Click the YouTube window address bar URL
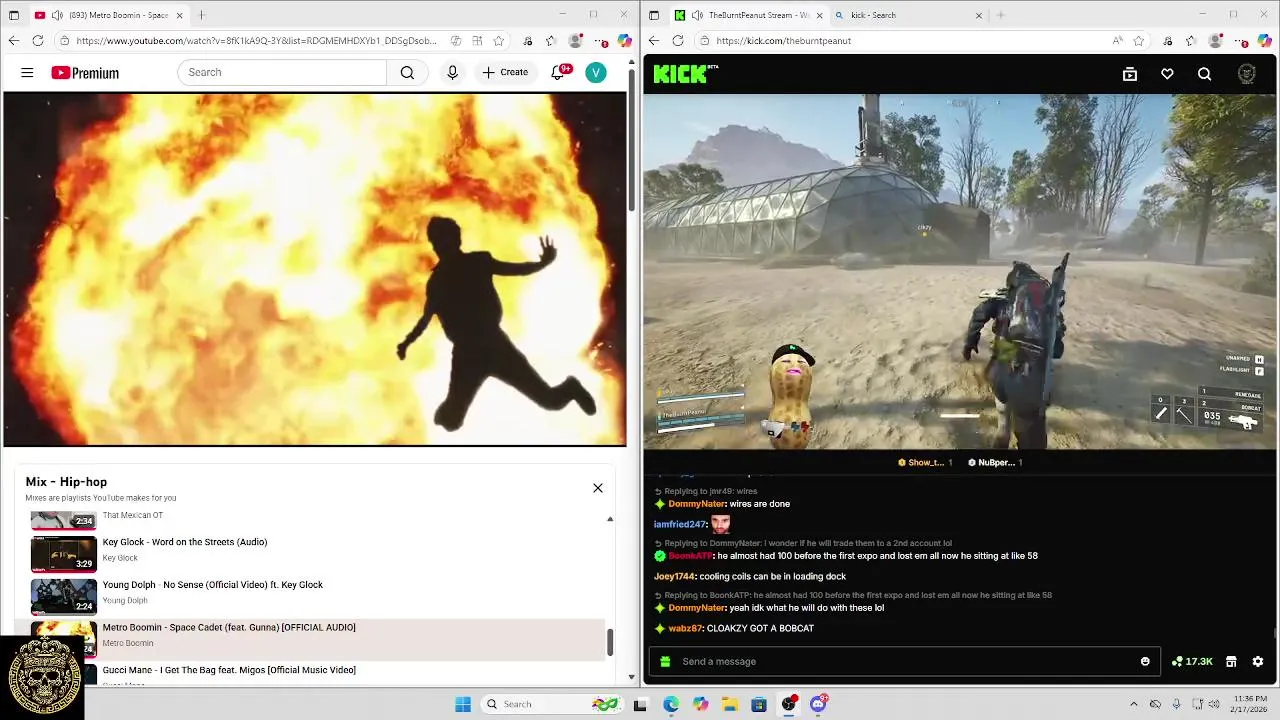Screen dimensions: 1280x720 (x=256, y=41)
